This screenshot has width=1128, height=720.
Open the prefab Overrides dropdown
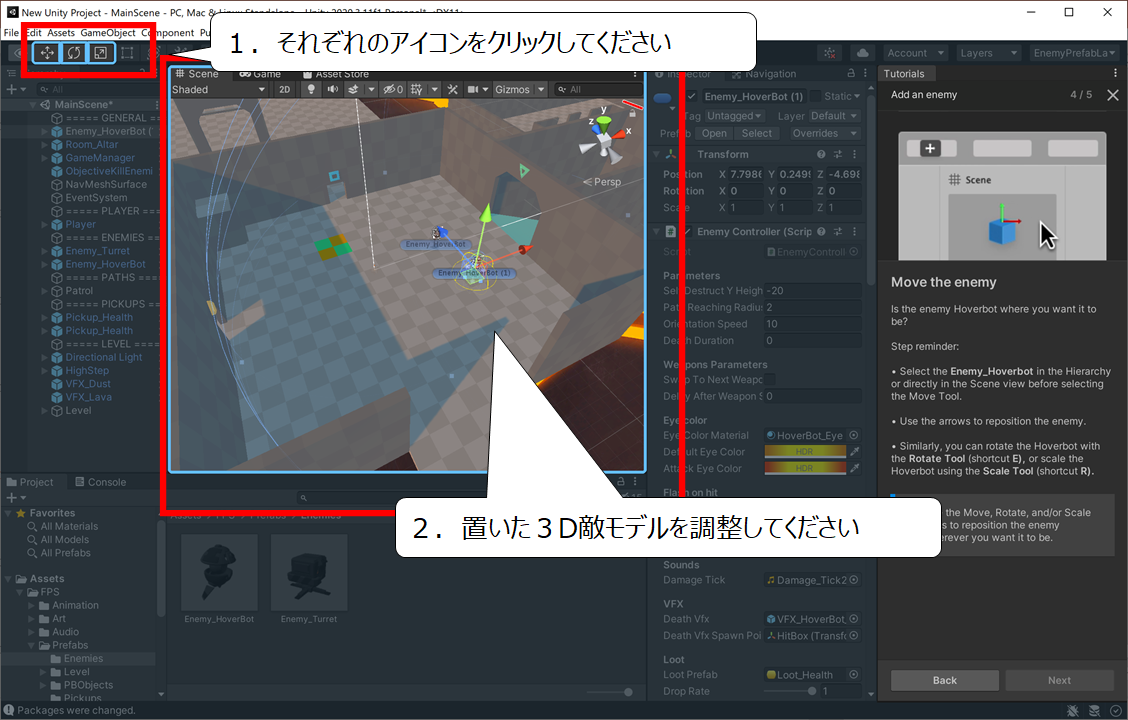tap(824, 133)
